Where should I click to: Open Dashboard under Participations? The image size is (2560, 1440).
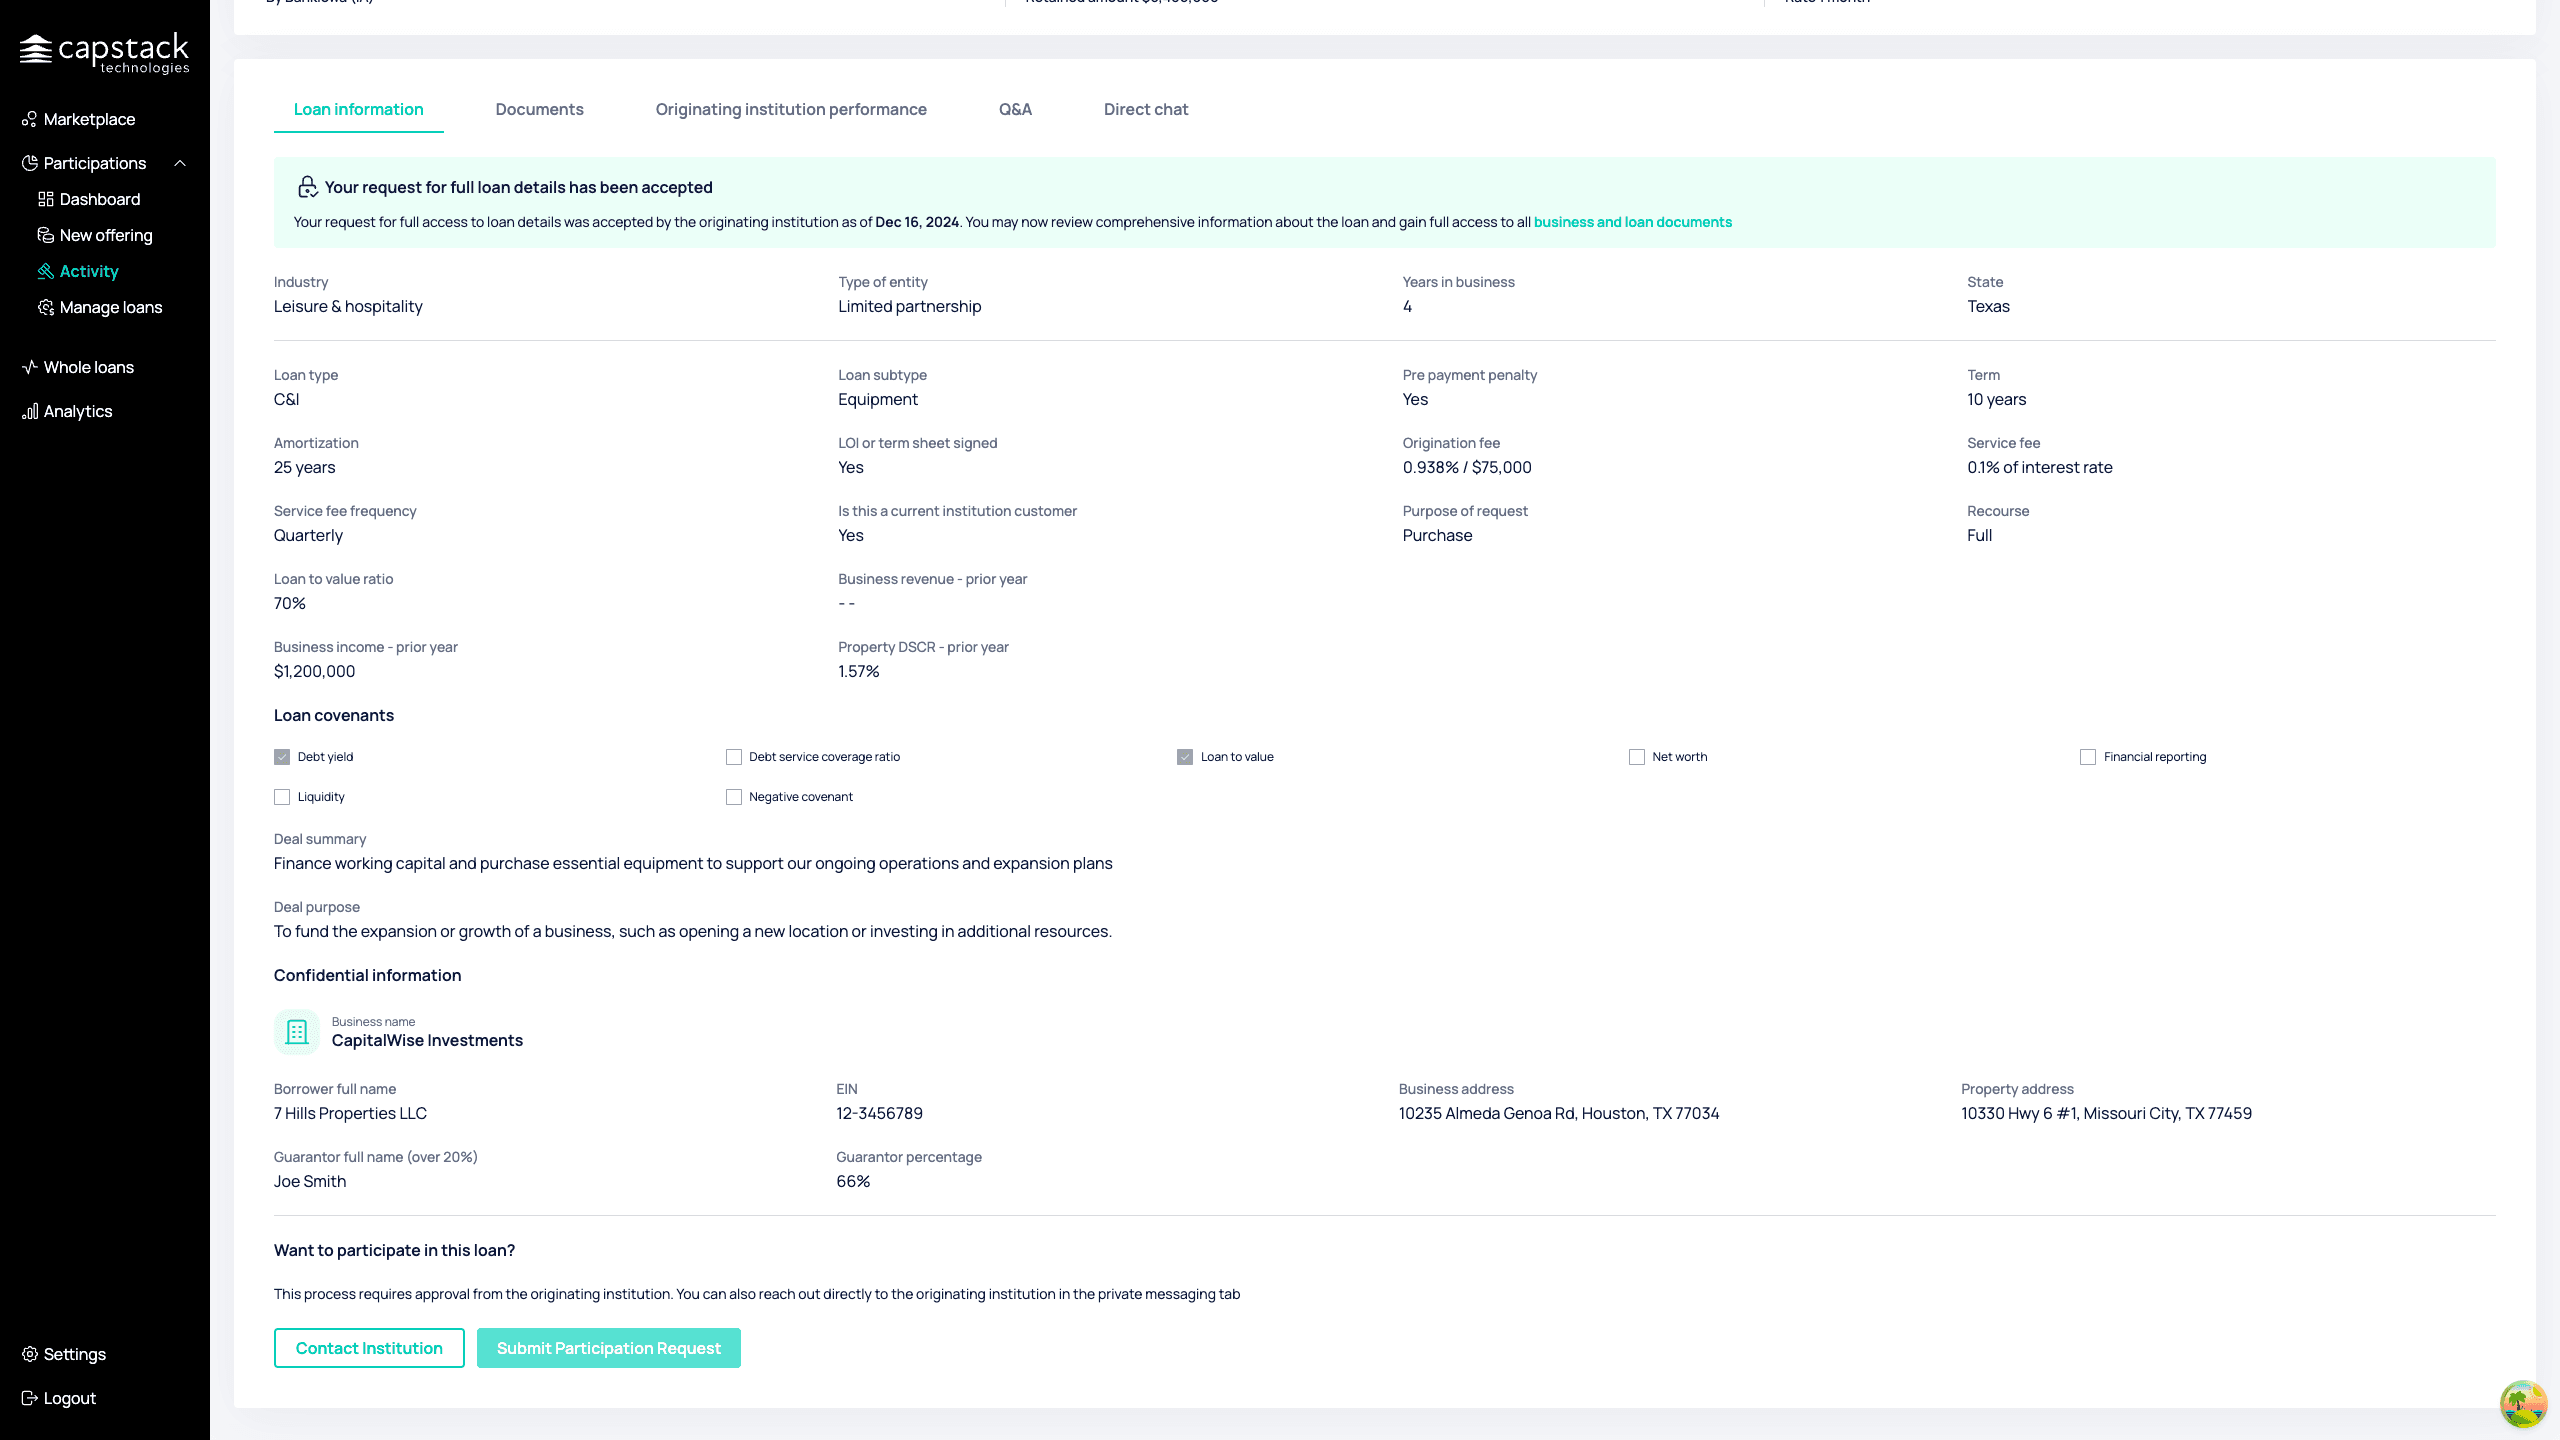[100, 199]
